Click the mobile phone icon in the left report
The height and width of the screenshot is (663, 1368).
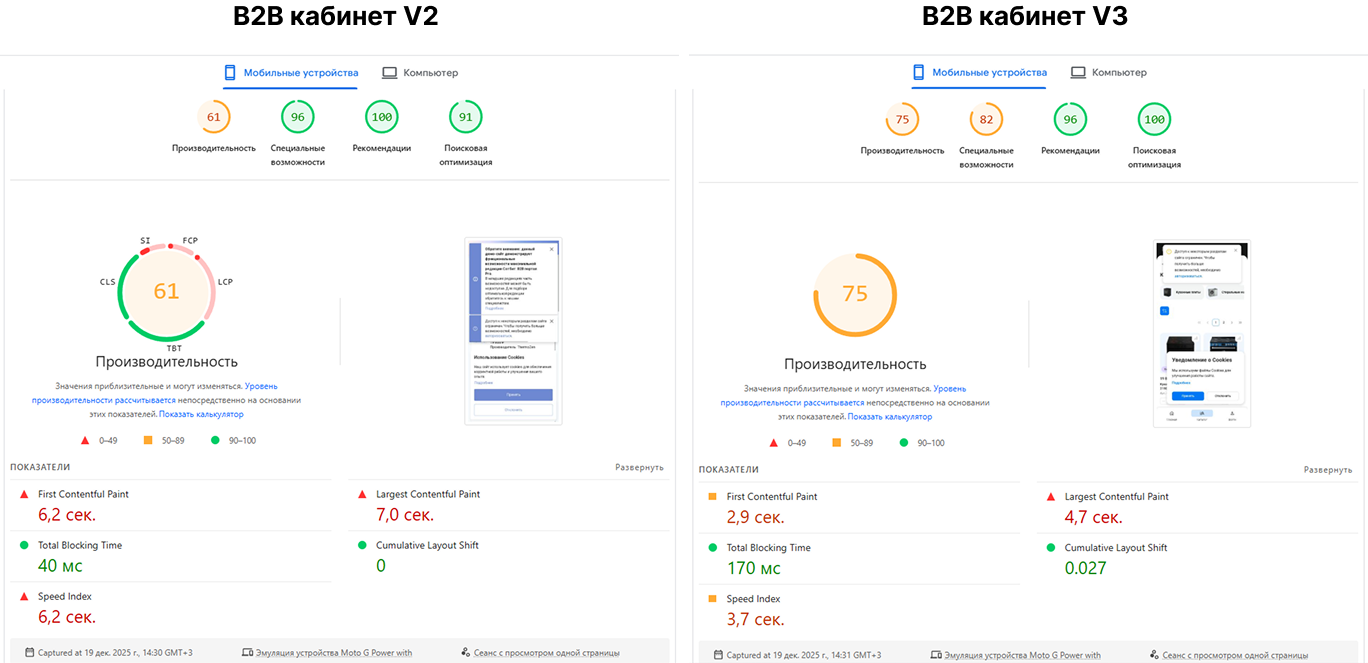click(x=229, y=73)
